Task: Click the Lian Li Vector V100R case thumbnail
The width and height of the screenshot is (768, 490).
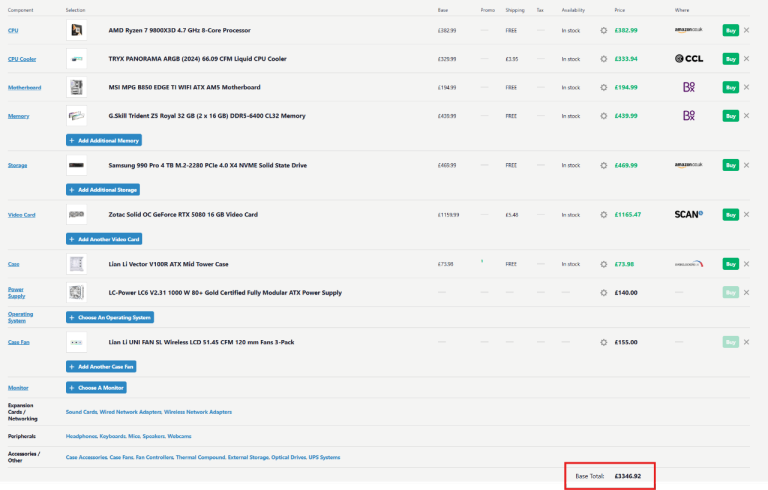Action: click(76, 264)
